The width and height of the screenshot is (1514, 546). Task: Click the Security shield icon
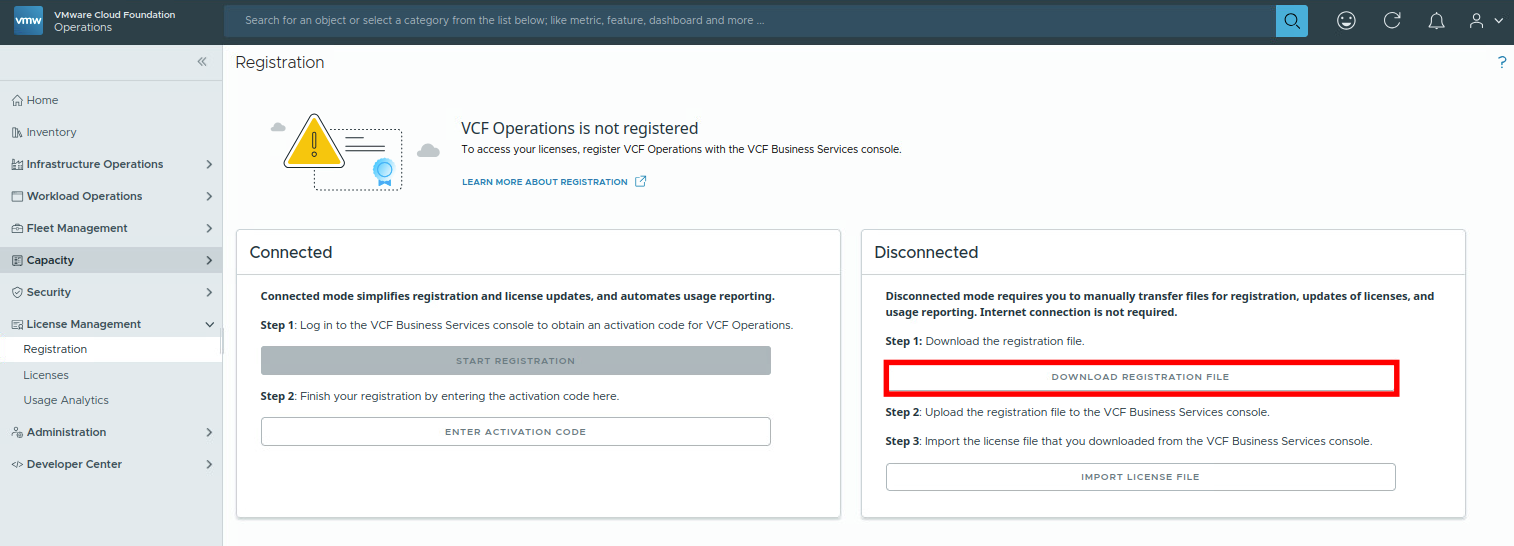(17, 292)
